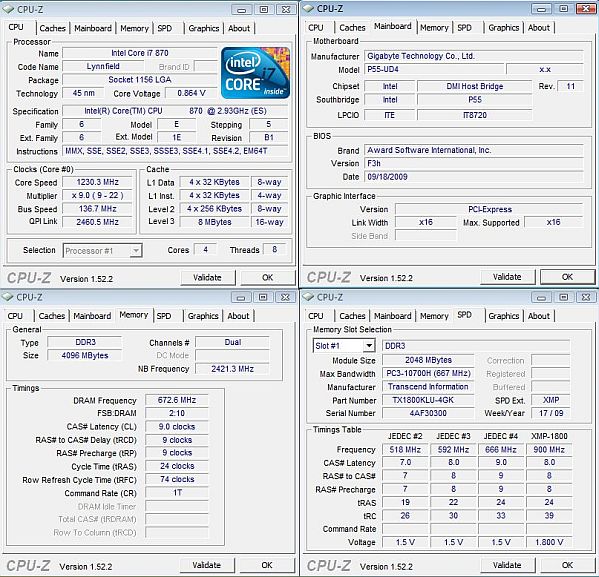Click the Lynnfield code name field
599x577 pixels.
coord(103,66)
